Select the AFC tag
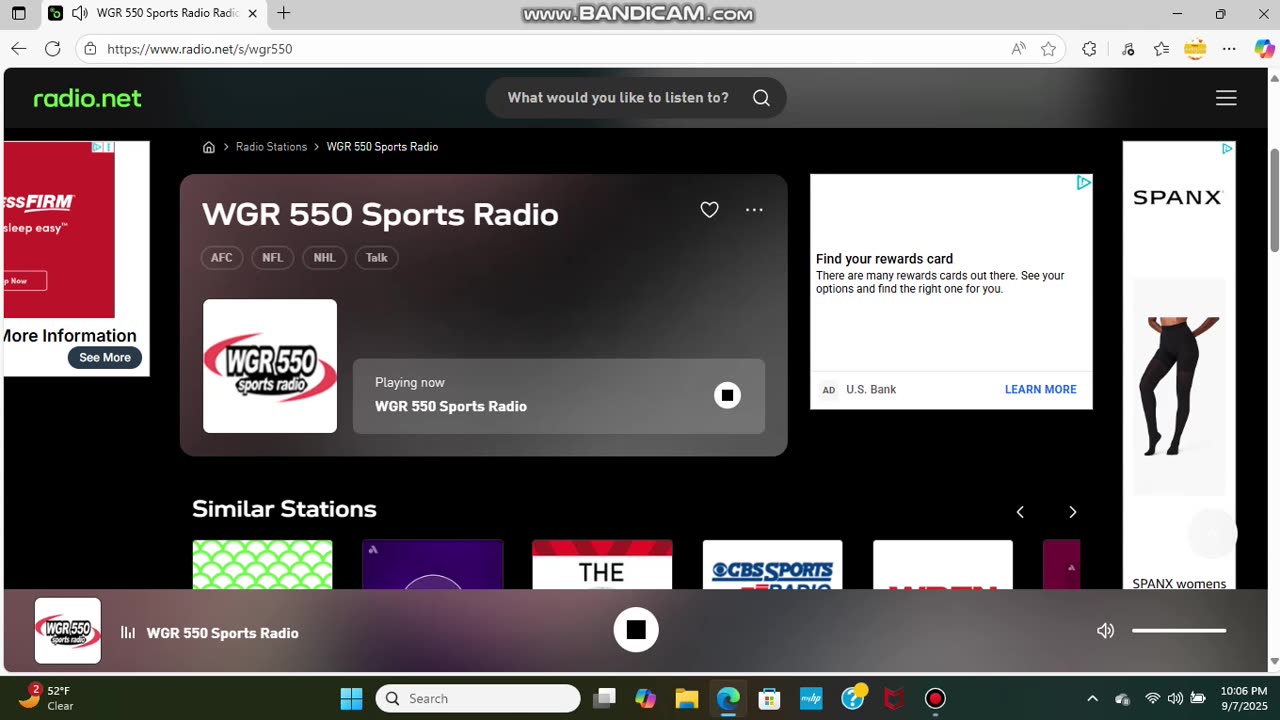This screenshot has width=1280, height=720. coord(222,258)
